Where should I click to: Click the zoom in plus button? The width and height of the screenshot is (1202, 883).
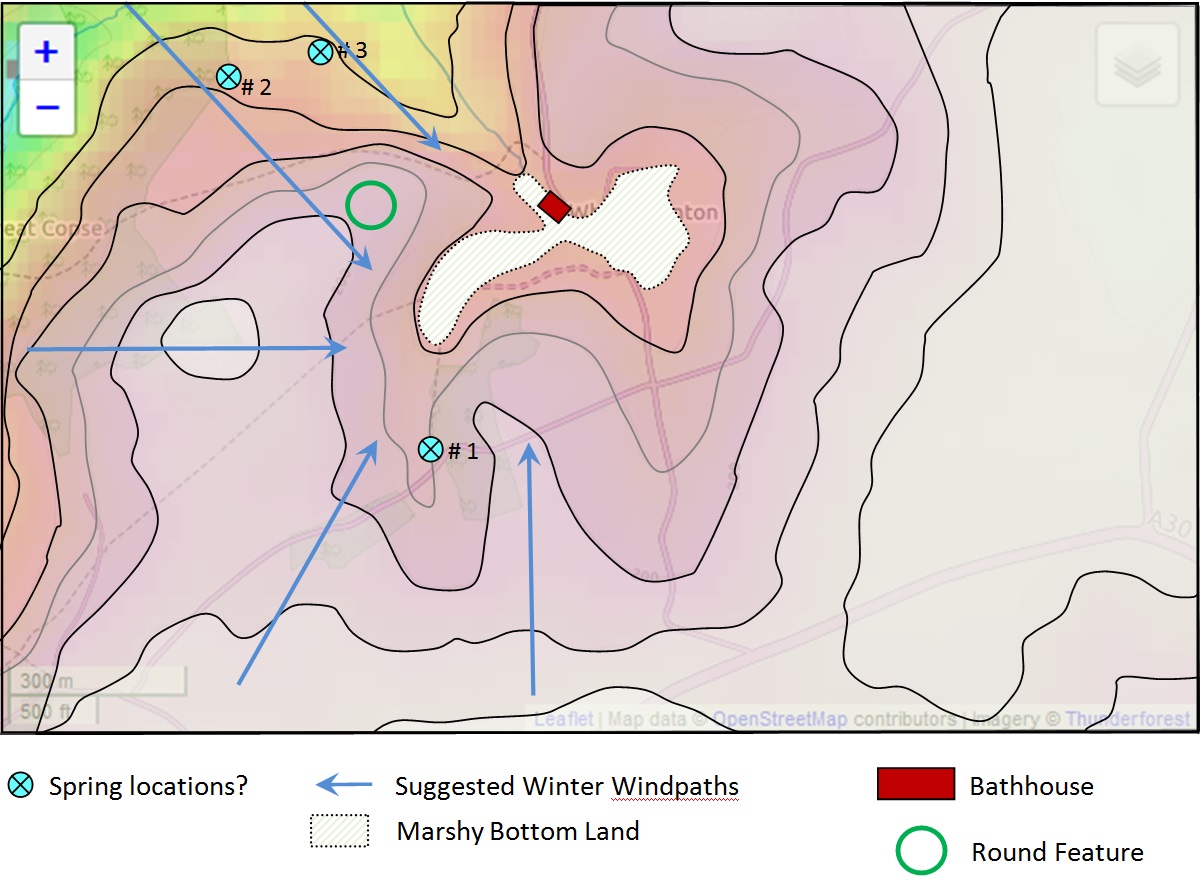point(46,52)
